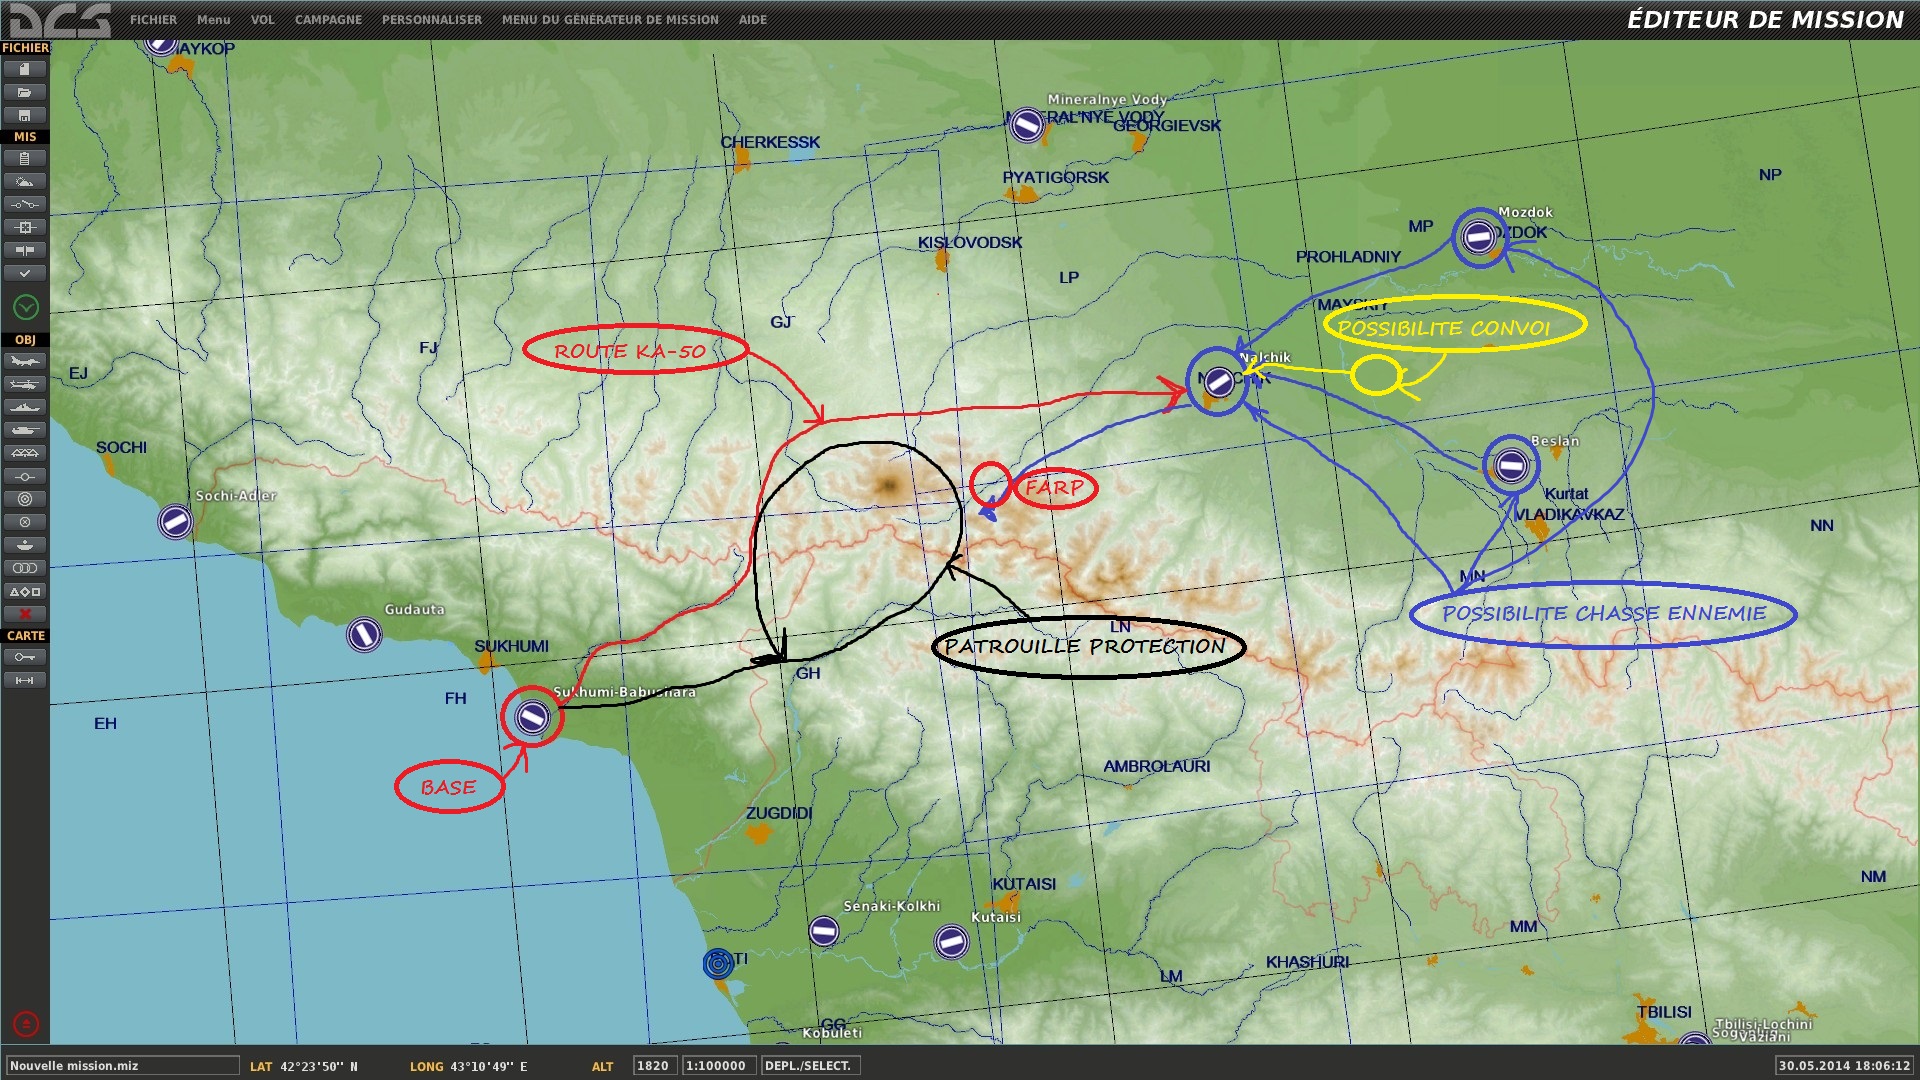Open the CAMPAGNE menu

point(328,20)
